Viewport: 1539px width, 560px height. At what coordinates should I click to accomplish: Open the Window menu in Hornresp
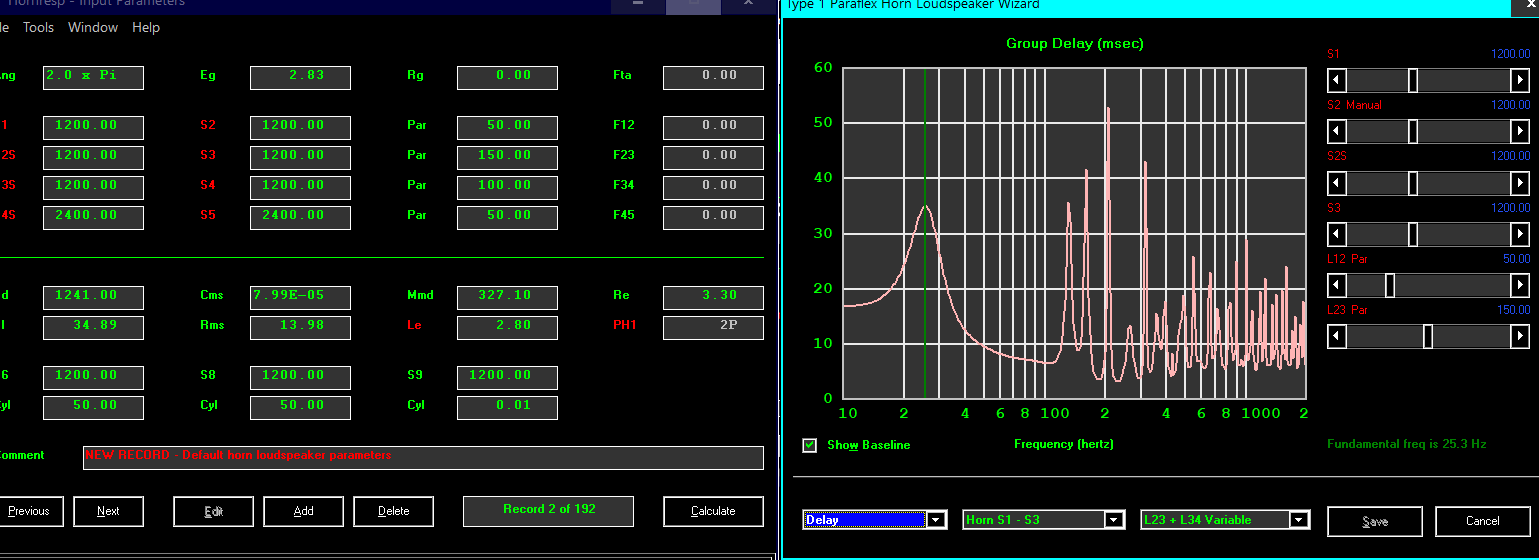[x=93, y=27]
